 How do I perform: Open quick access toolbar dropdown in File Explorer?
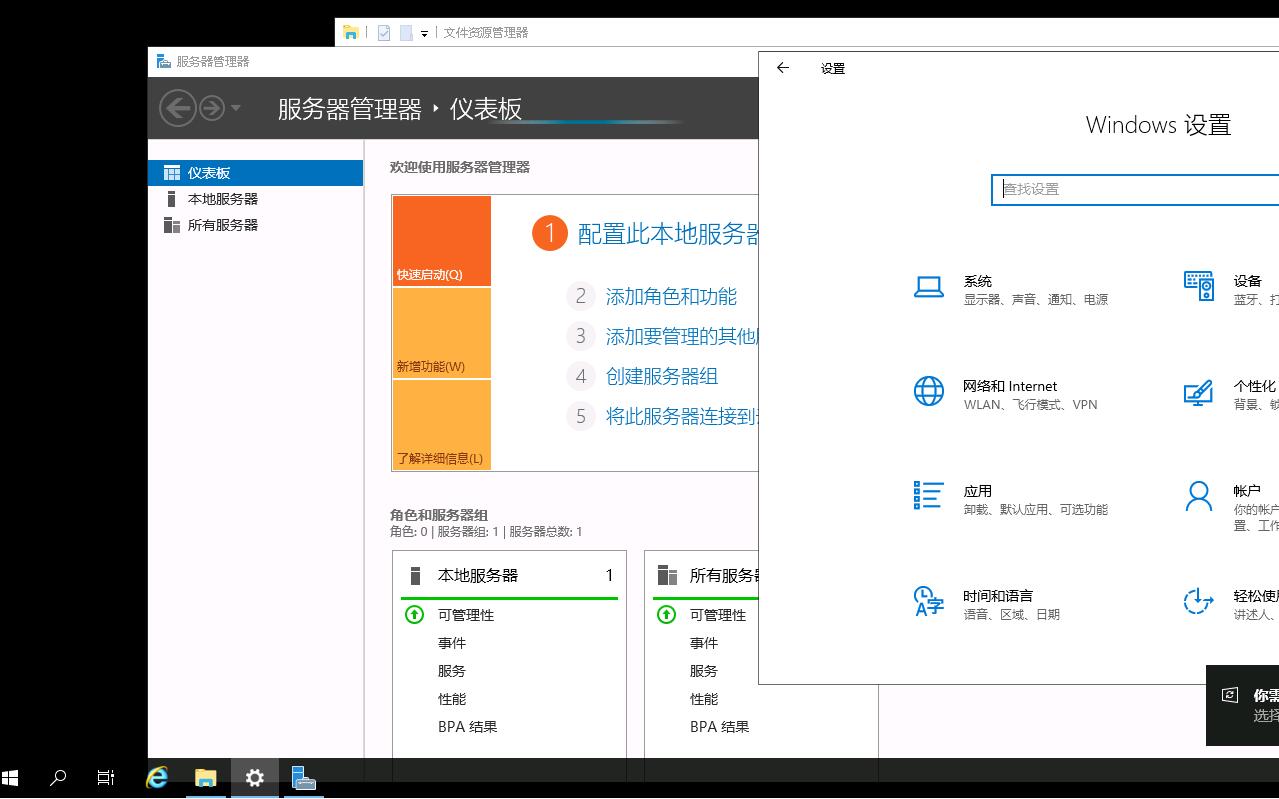424,33
